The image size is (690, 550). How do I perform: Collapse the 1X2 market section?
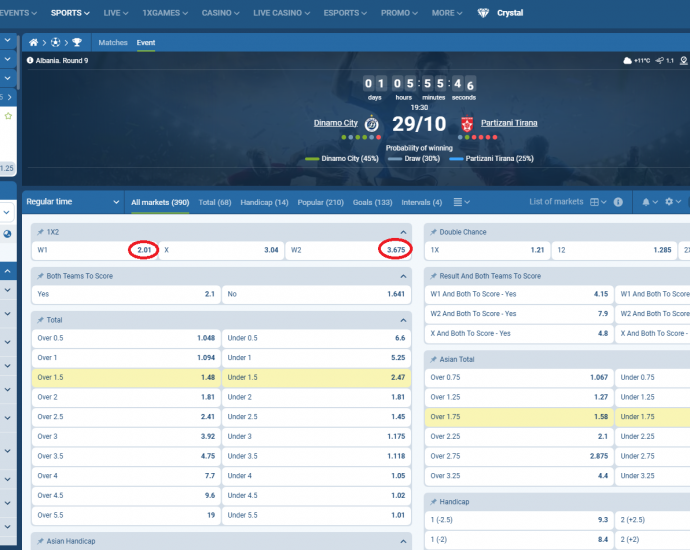[403, 232]
